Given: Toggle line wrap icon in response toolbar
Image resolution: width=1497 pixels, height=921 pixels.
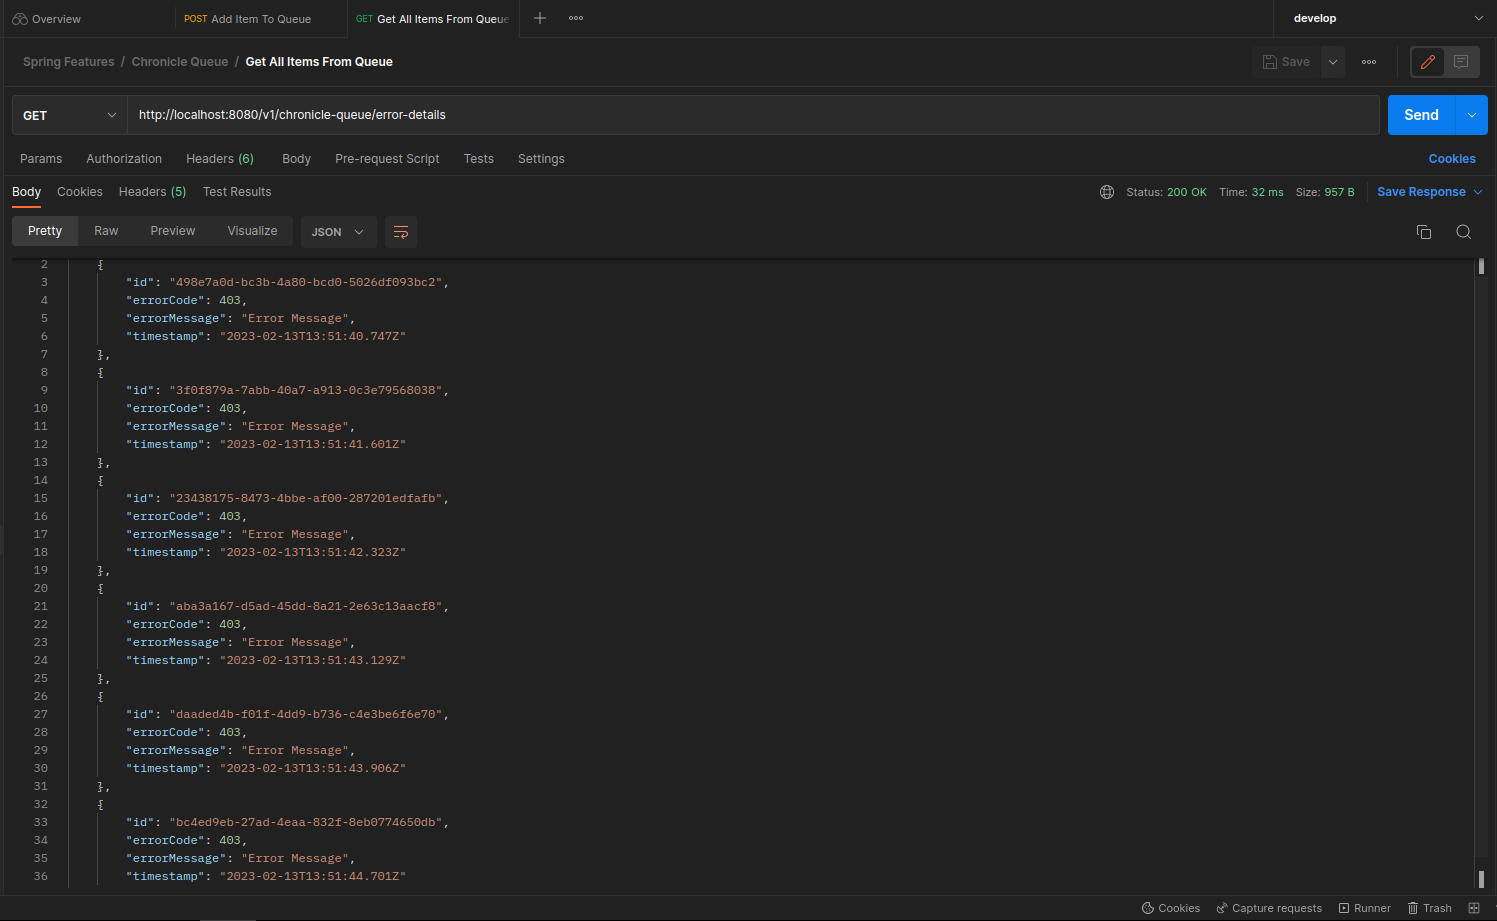Looking at the screenshot, I should point(401,232).
